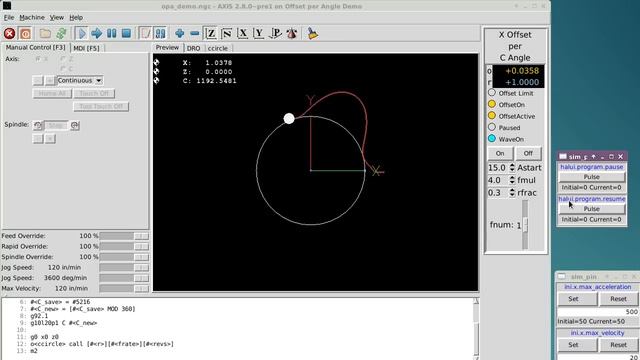Select the rotated Z view icon
This screenshot has height=360, width=640.
point(227,33)
